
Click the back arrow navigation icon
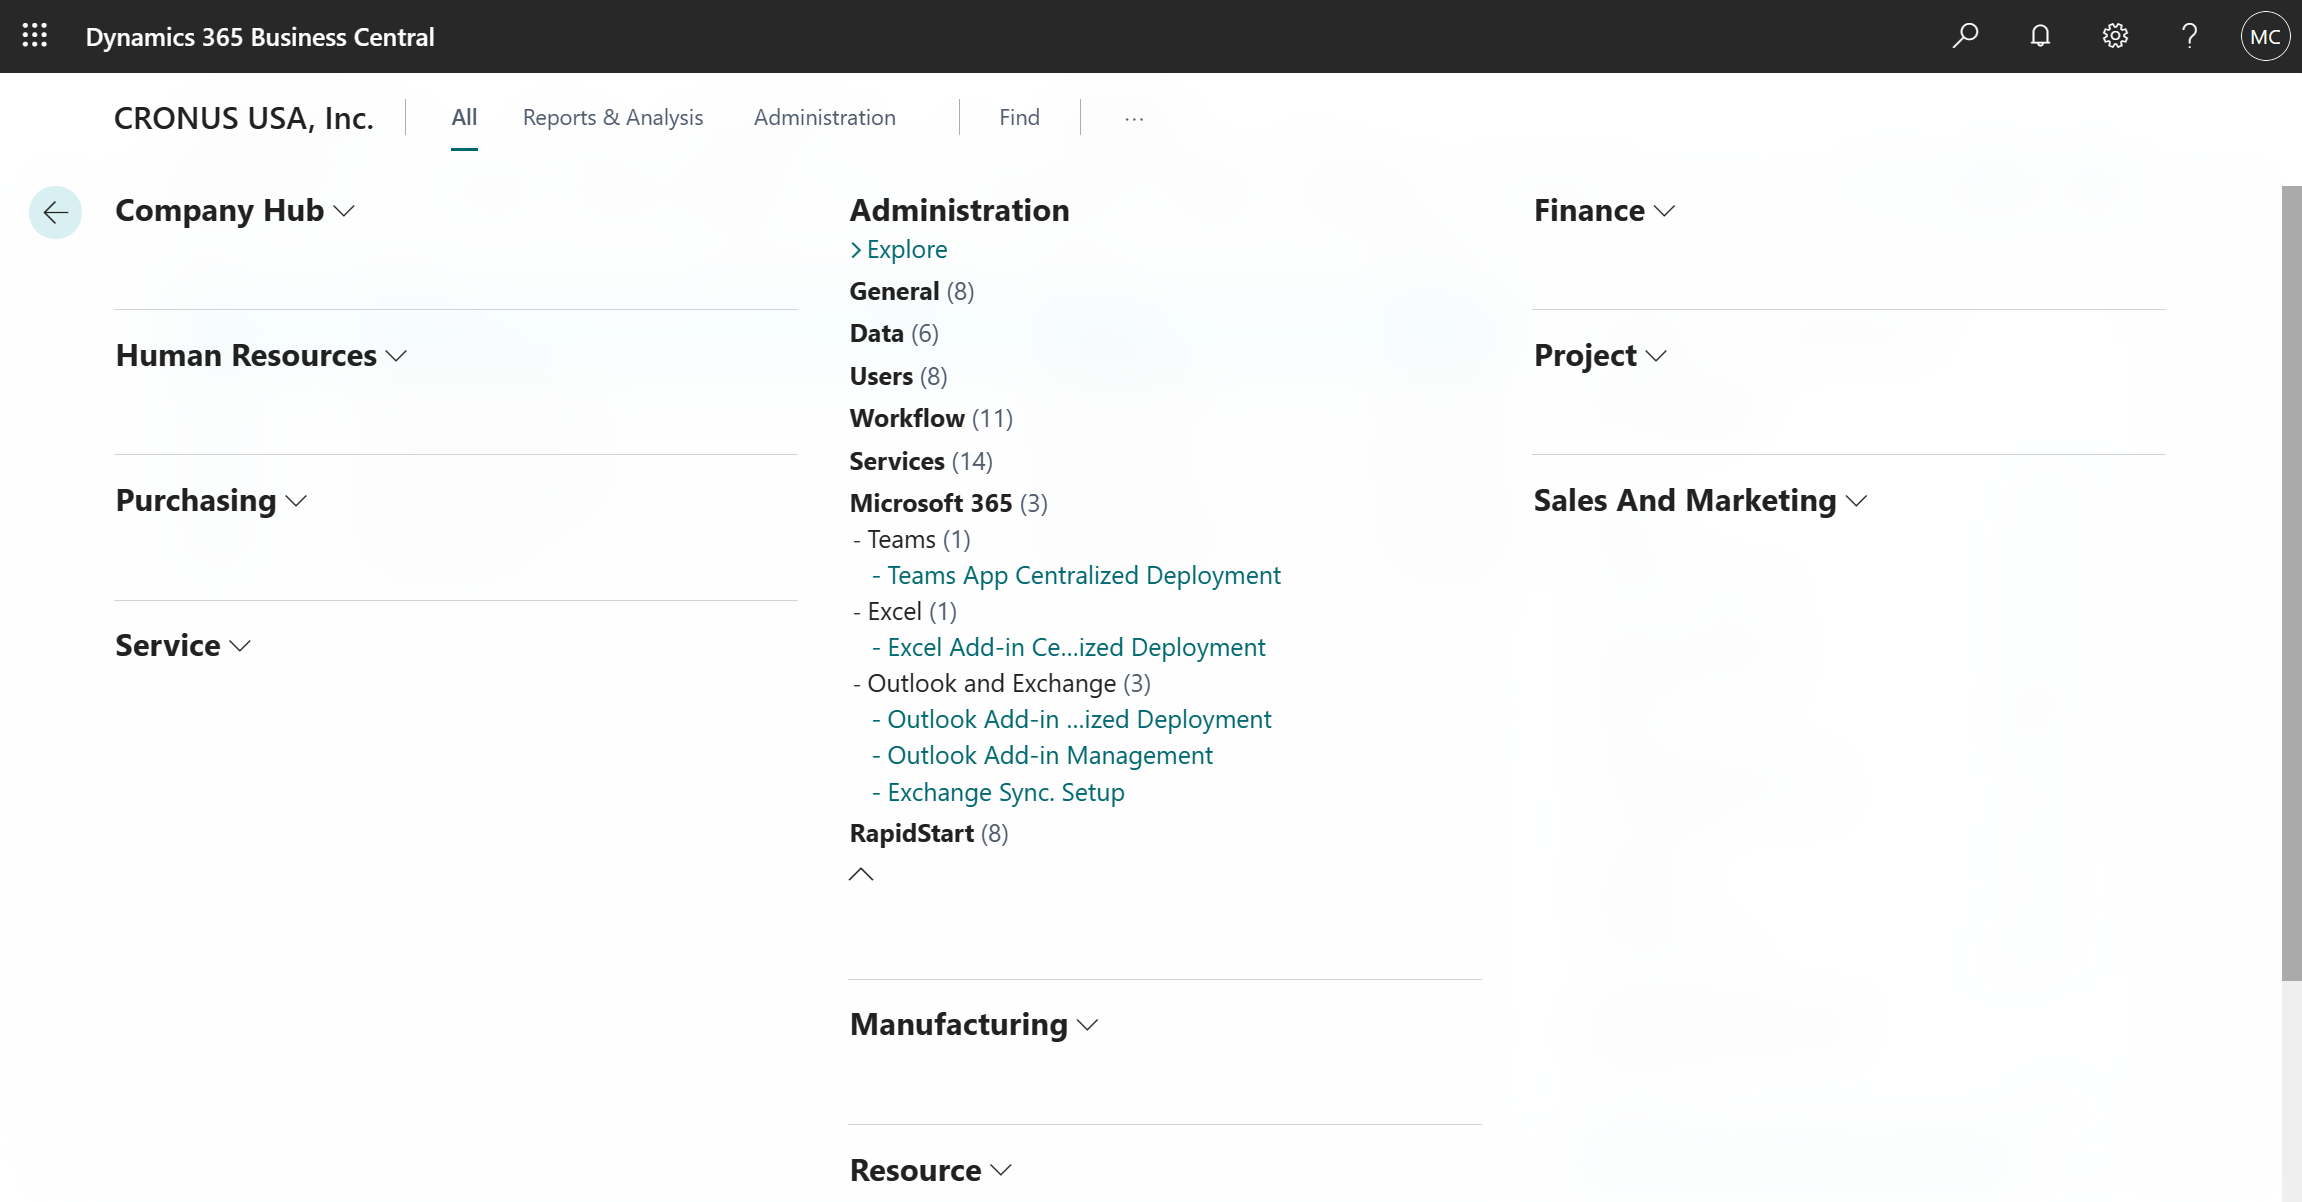(x=55, y=212)
